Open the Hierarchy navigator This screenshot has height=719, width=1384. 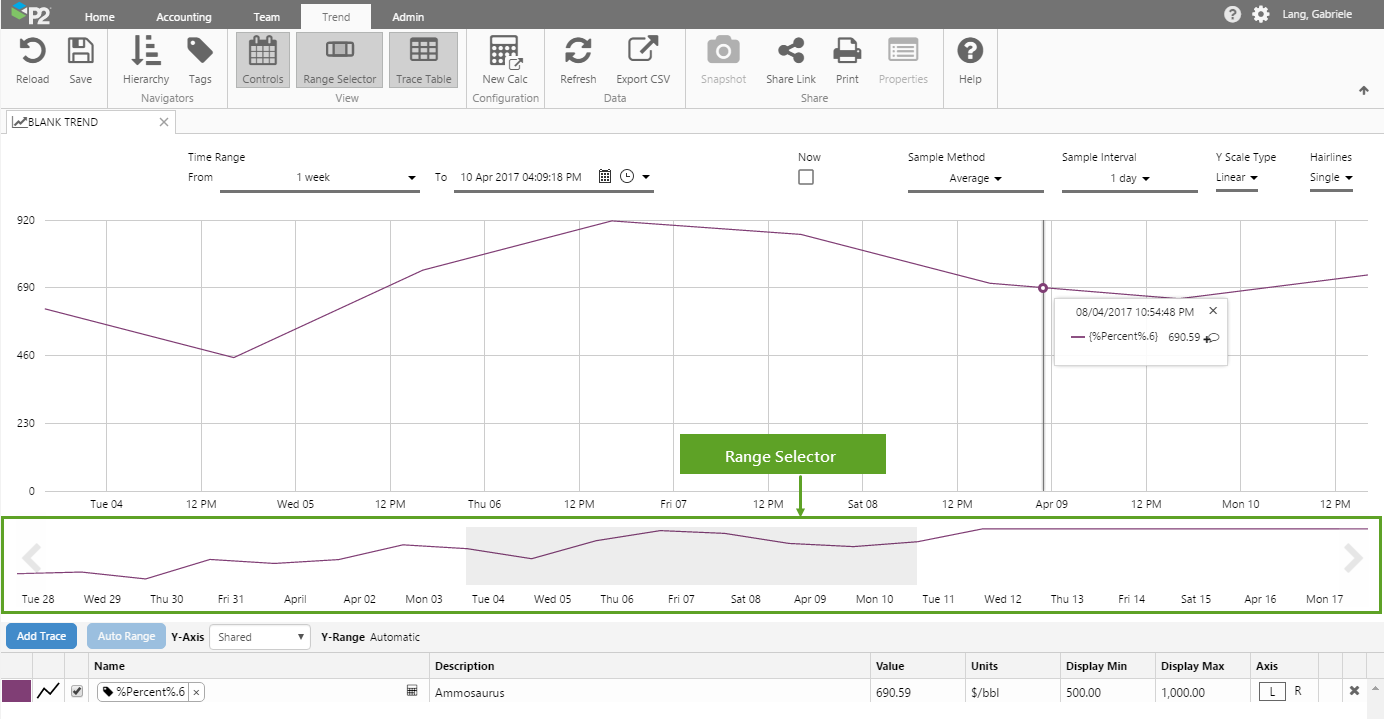(x=146, y=52)
